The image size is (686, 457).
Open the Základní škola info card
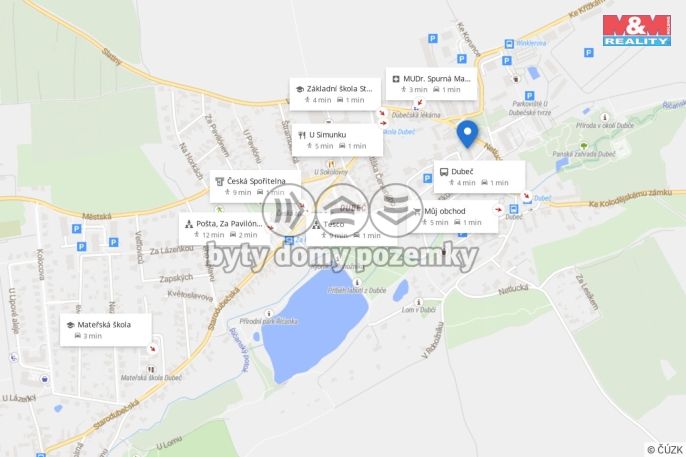tap(335, 94)
